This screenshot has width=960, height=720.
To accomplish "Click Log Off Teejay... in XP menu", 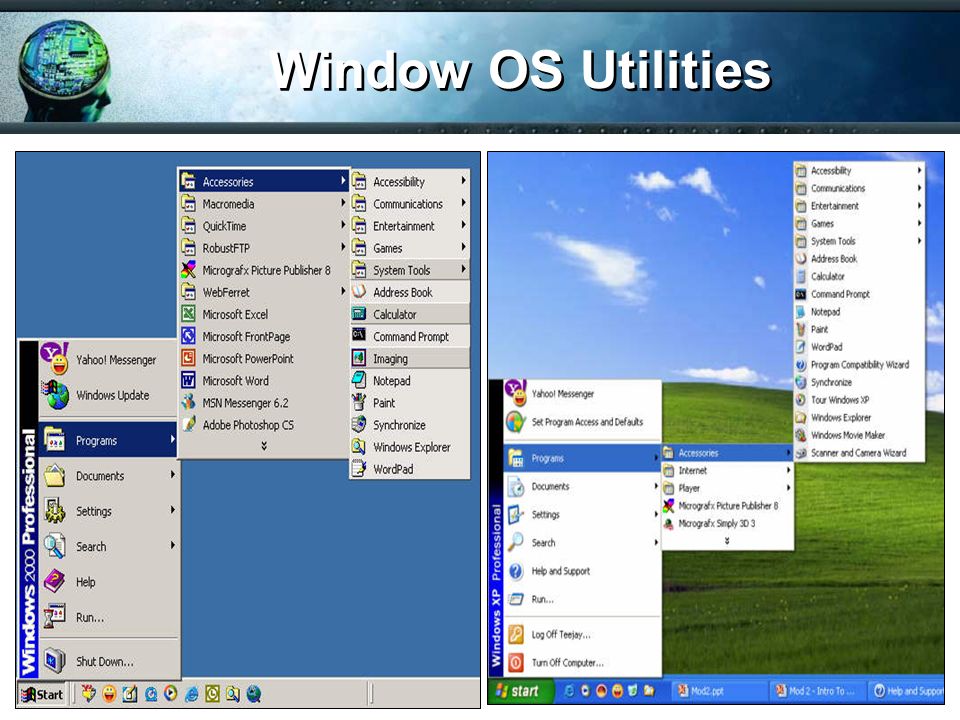I will coord(582,634).
